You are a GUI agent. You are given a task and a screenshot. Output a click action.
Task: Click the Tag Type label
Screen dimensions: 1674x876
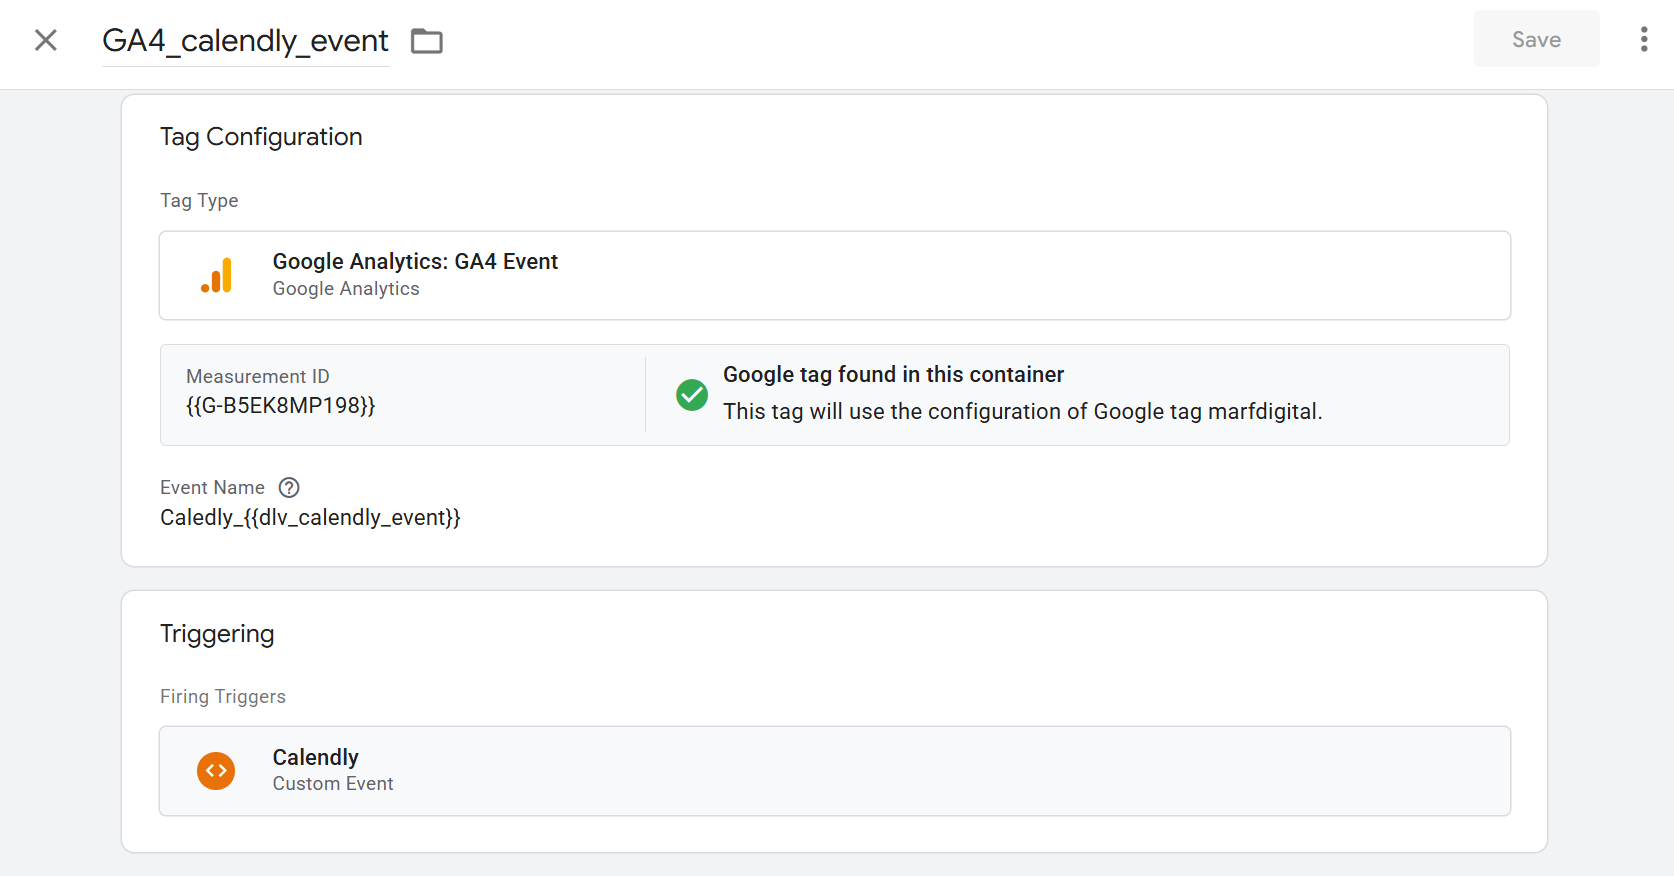pos(199,201)
